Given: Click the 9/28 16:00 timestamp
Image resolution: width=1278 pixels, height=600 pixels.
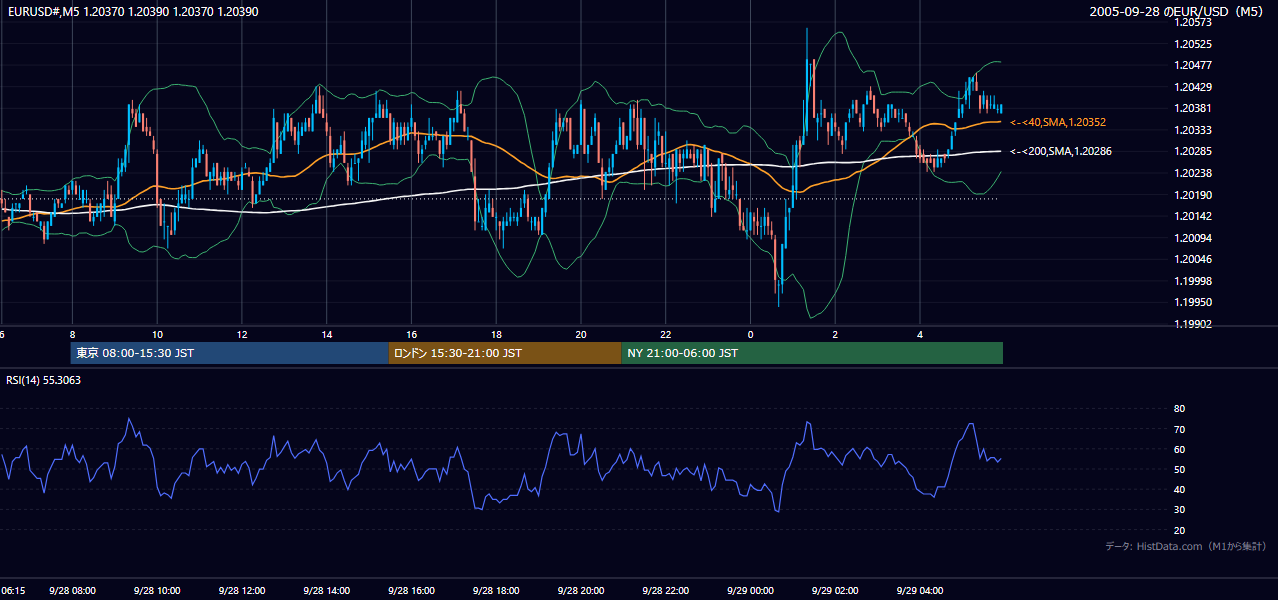Looking at the screenshot, I should (x=412, y=591).
